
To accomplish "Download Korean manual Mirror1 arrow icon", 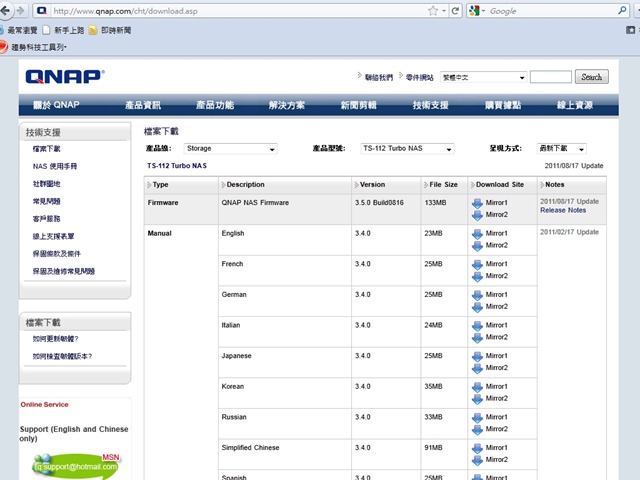I will point(477,387).
